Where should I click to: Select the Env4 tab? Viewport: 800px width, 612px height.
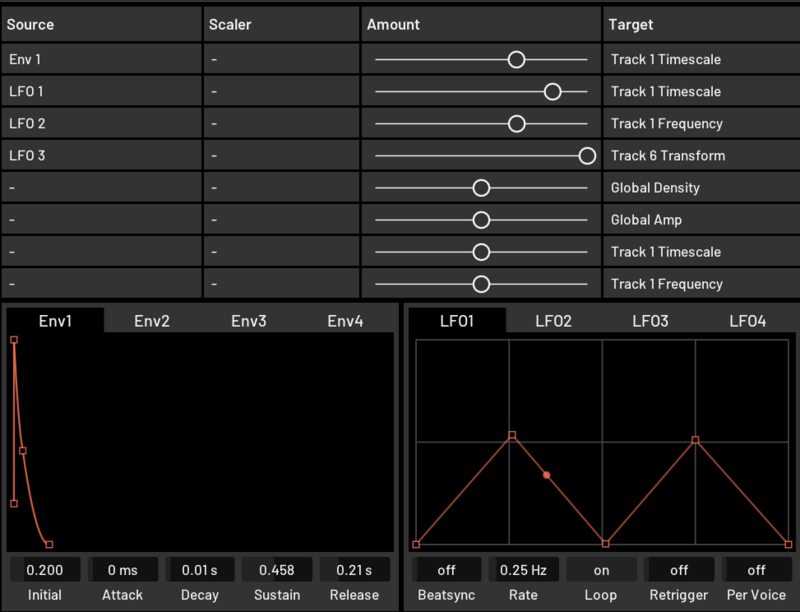(x=345, y=321)
